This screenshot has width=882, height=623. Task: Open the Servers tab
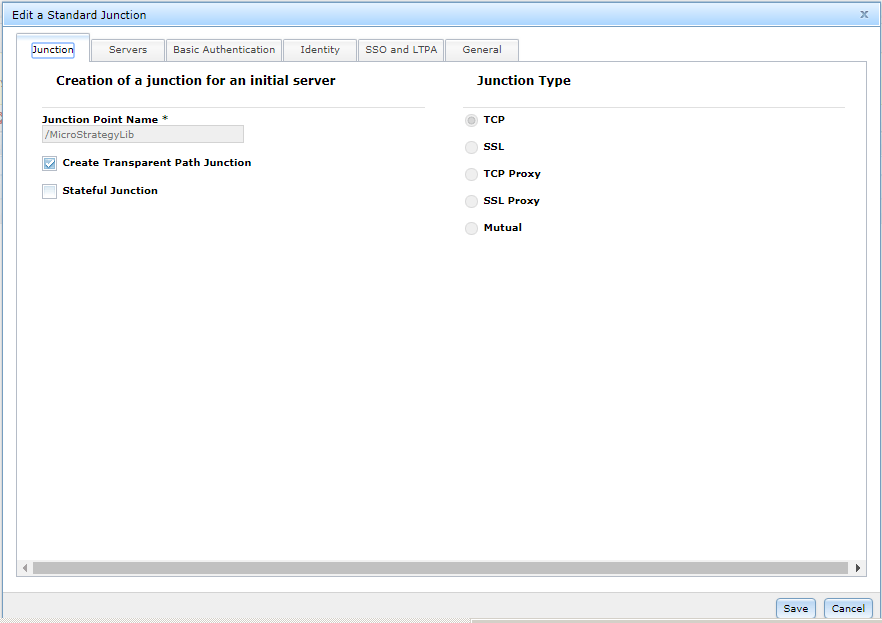click(x=128, y=50)
